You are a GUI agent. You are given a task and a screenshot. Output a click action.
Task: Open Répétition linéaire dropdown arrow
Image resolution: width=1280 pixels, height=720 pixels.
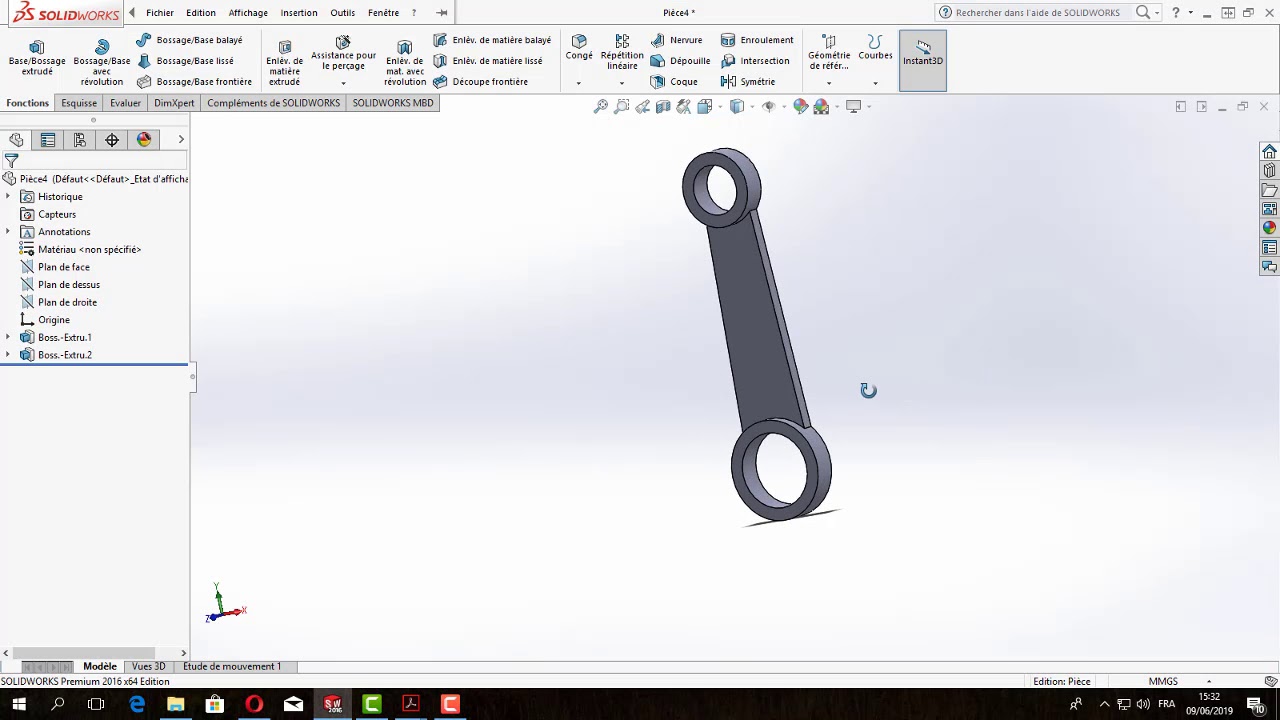click(622, 83)
